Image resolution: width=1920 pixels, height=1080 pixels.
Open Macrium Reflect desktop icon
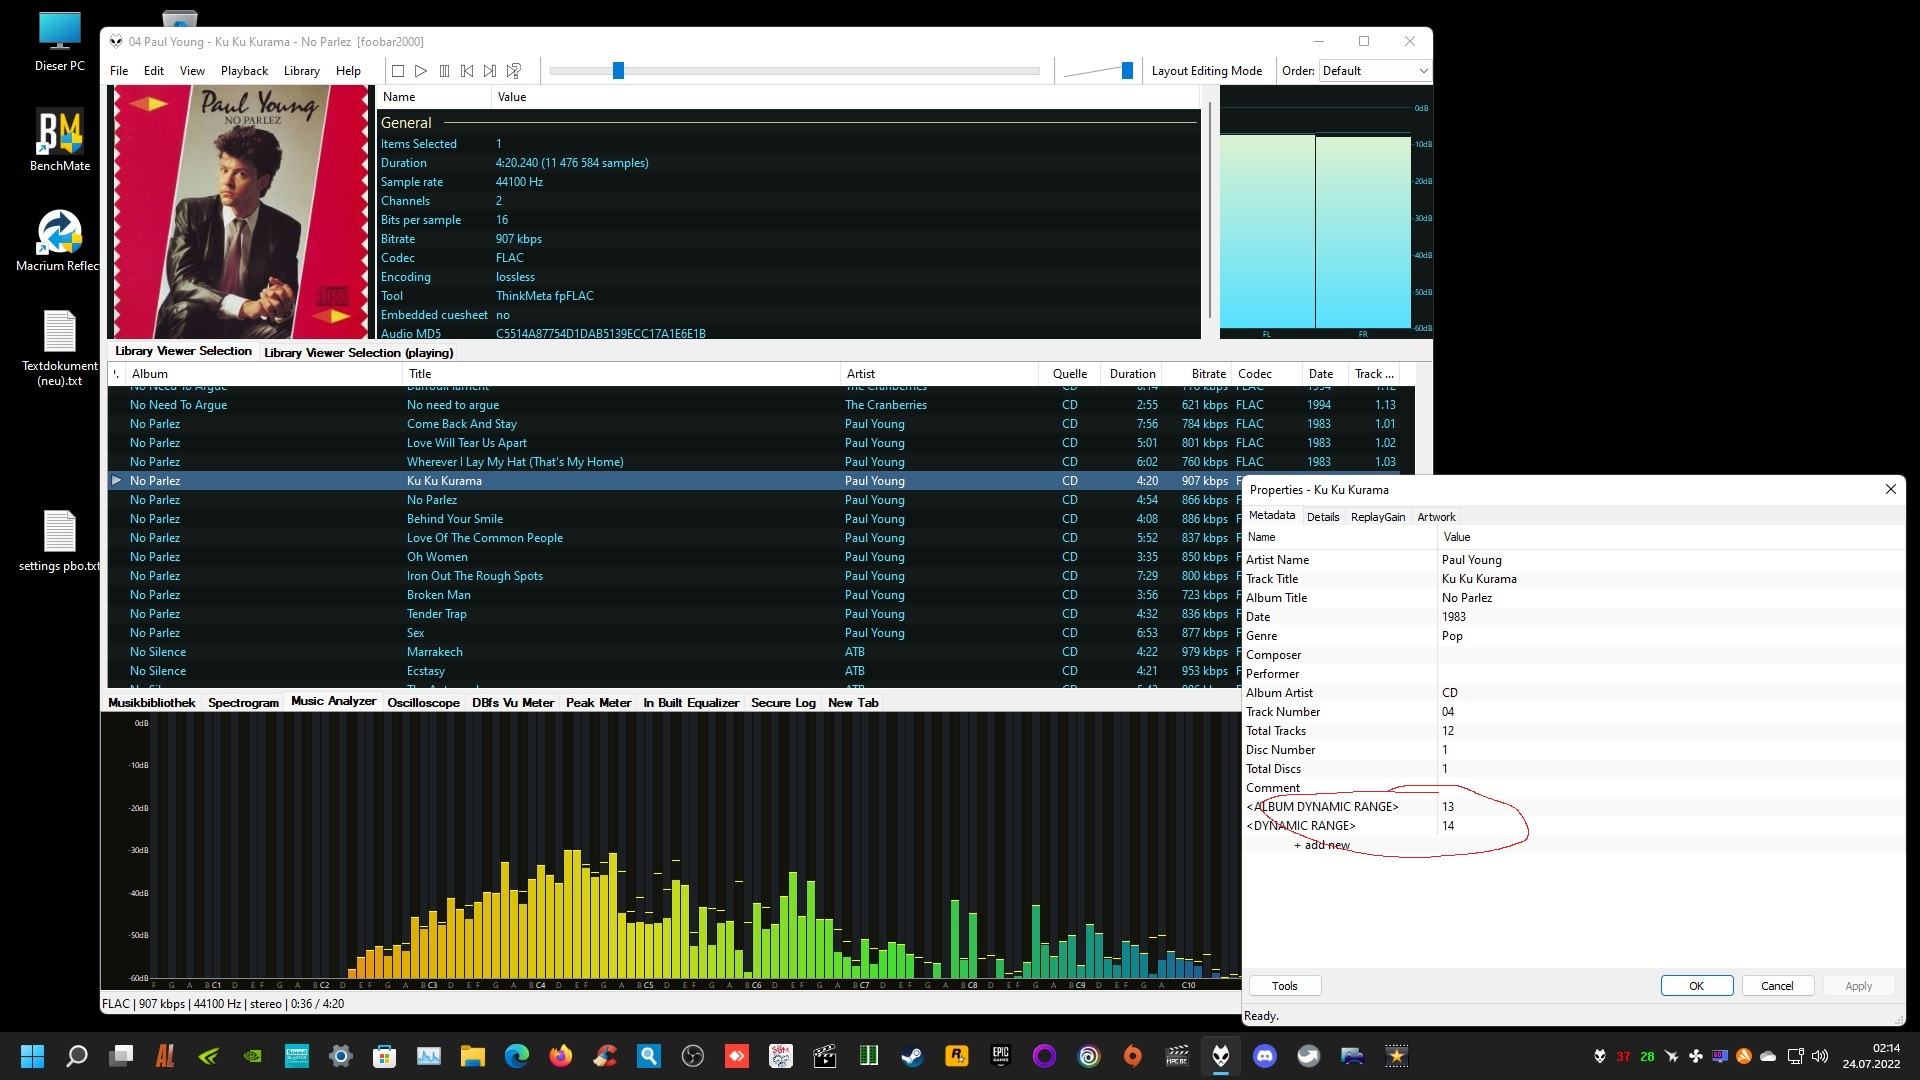(59, 240)
